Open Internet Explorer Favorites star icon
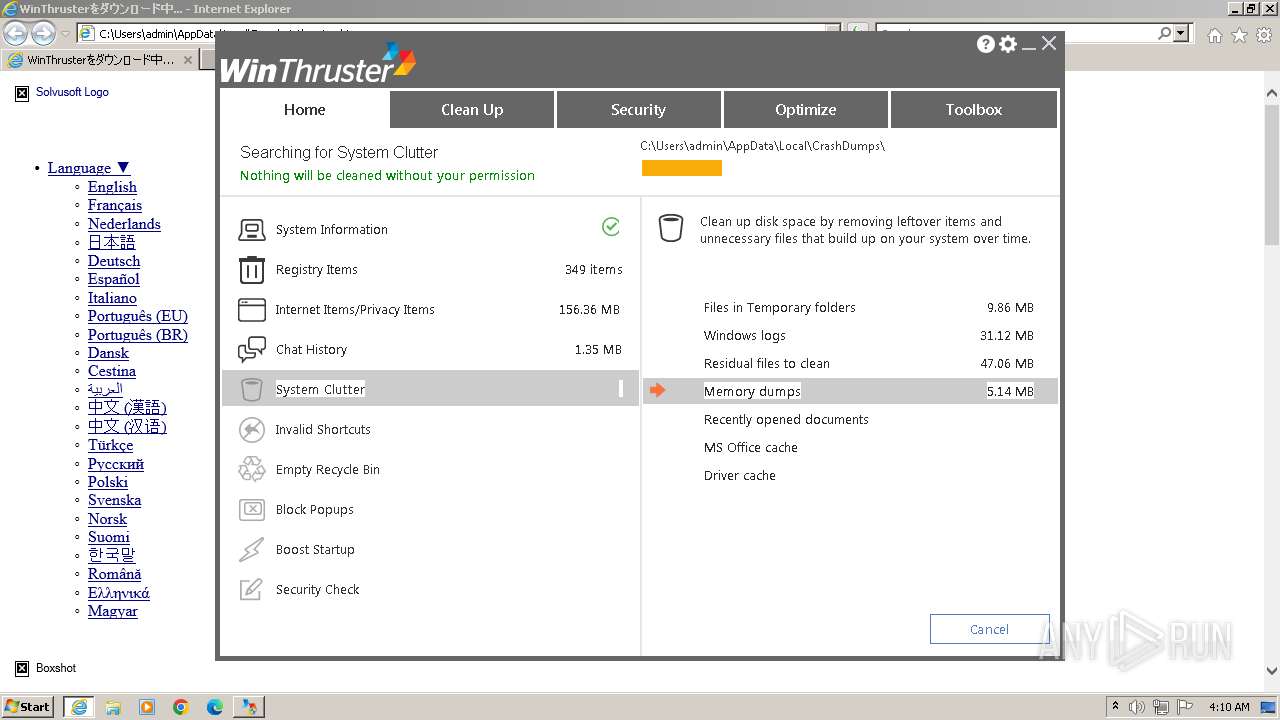 pyautogui.click(x=1239, y=35)
